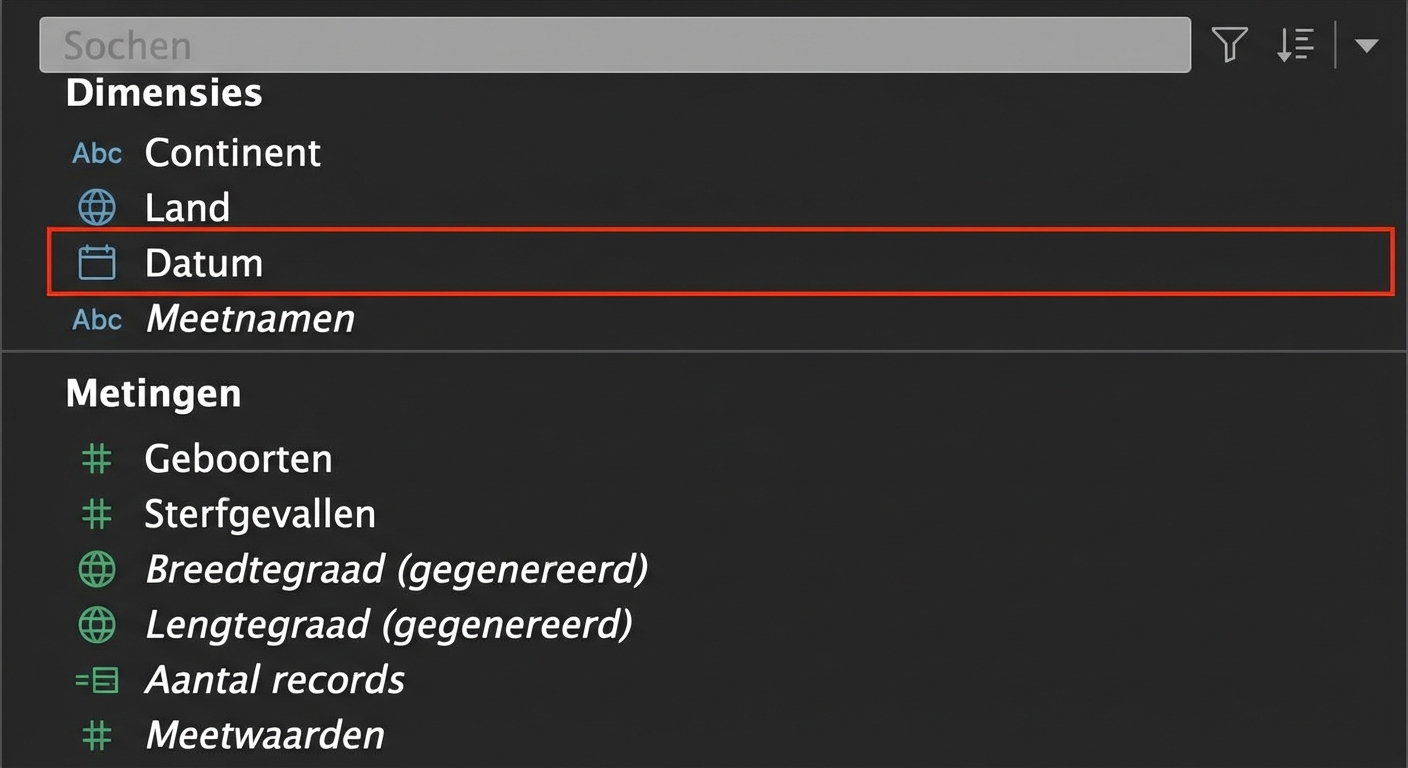
Task: Click the sort fields icon
Action: click(1295, 45)
